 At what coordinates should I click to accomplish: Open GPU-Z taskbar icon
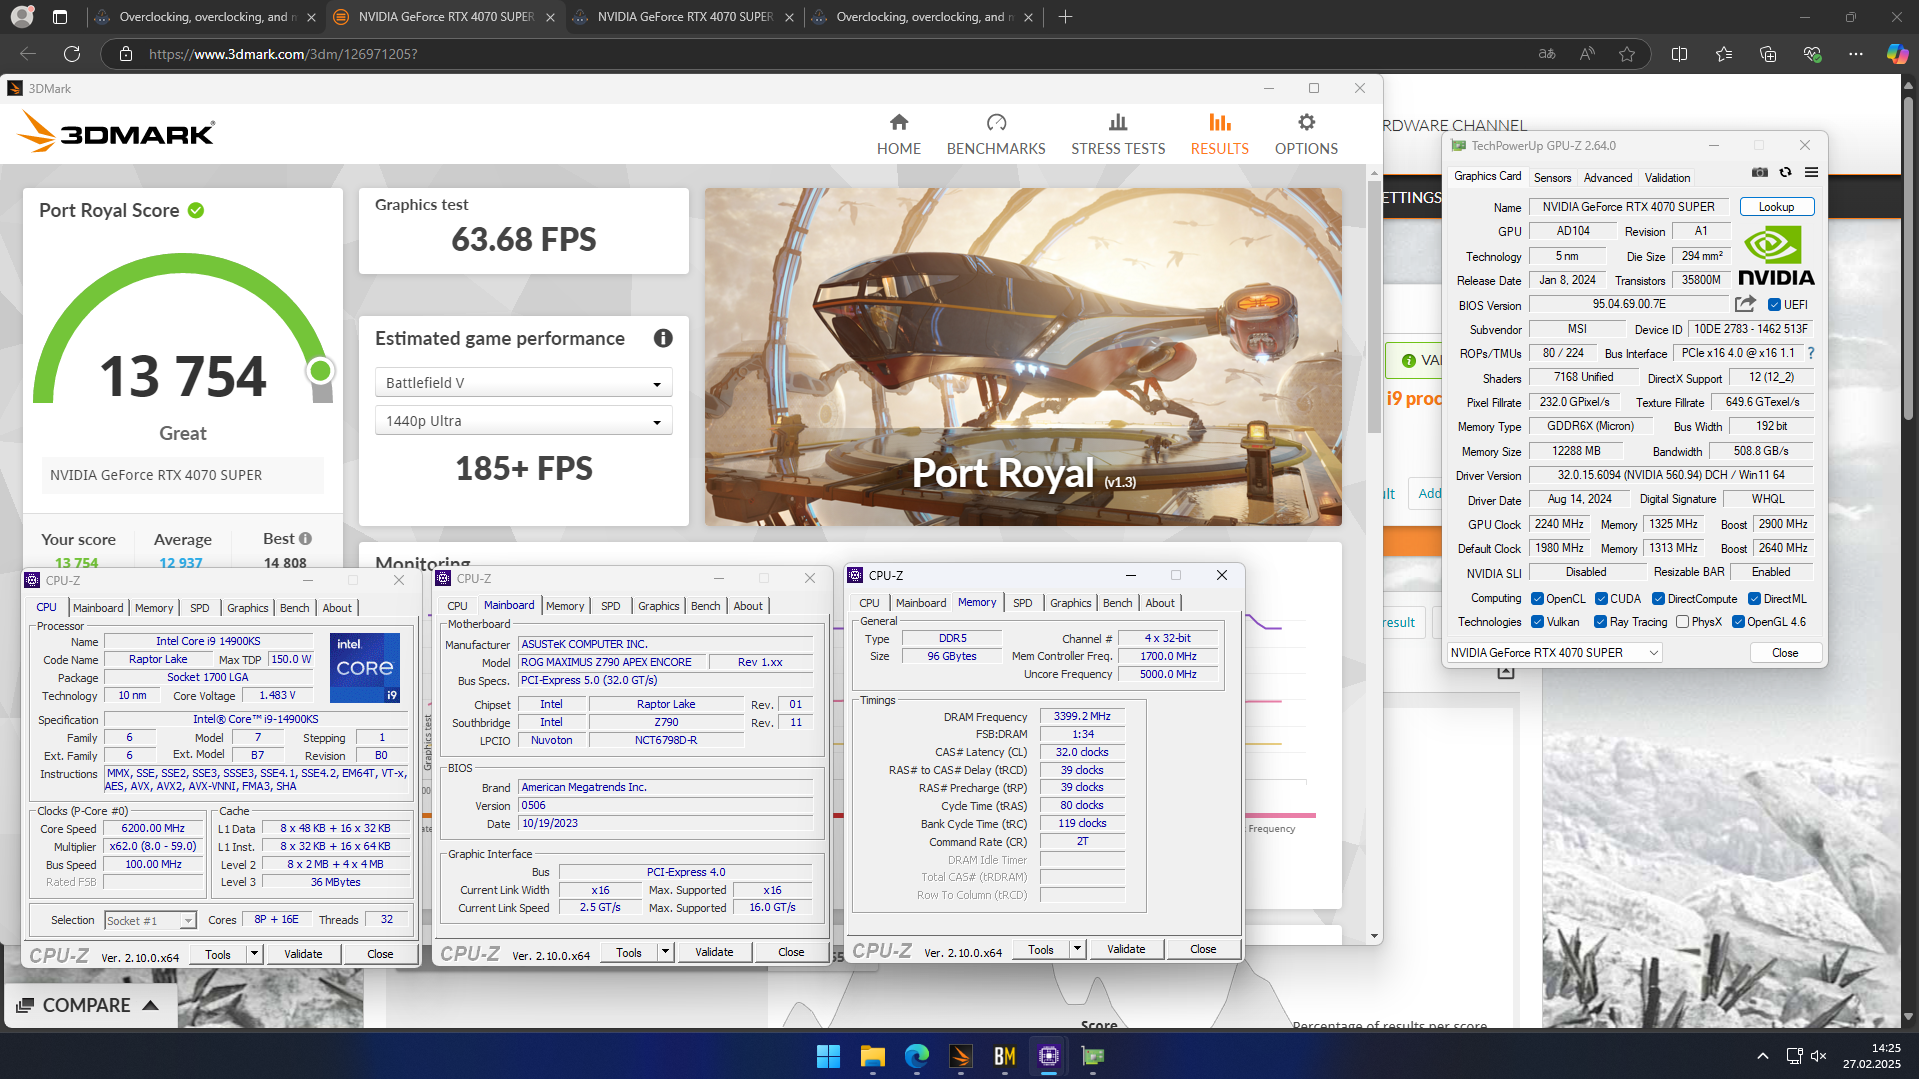tap(1092, 1056)
